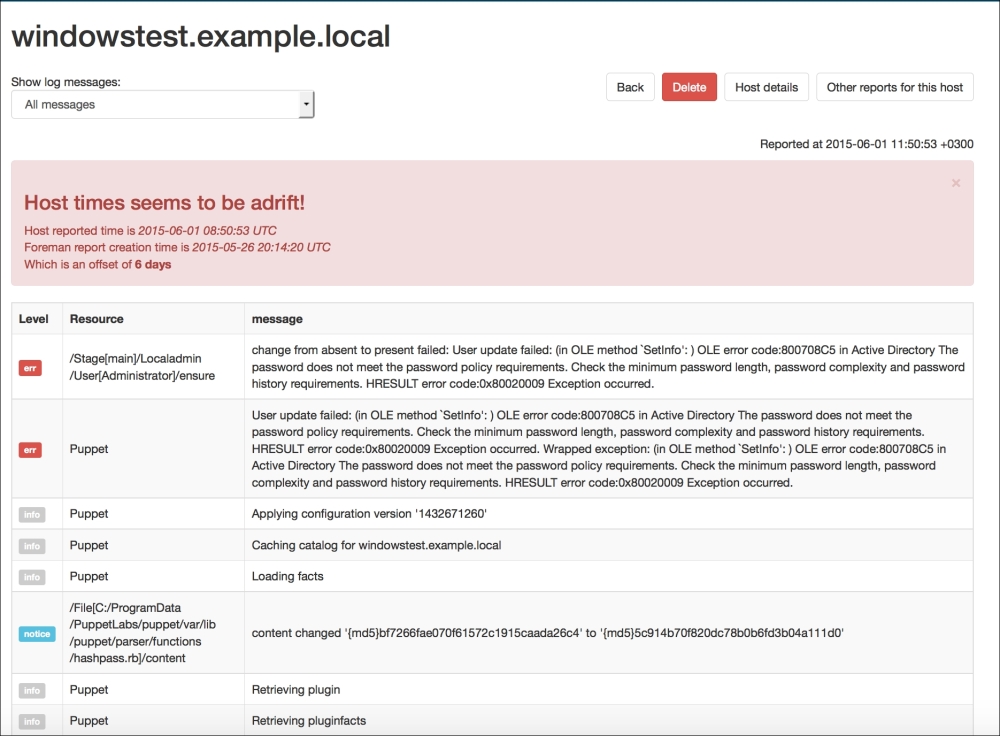Click the message column header

coord(277,319)
